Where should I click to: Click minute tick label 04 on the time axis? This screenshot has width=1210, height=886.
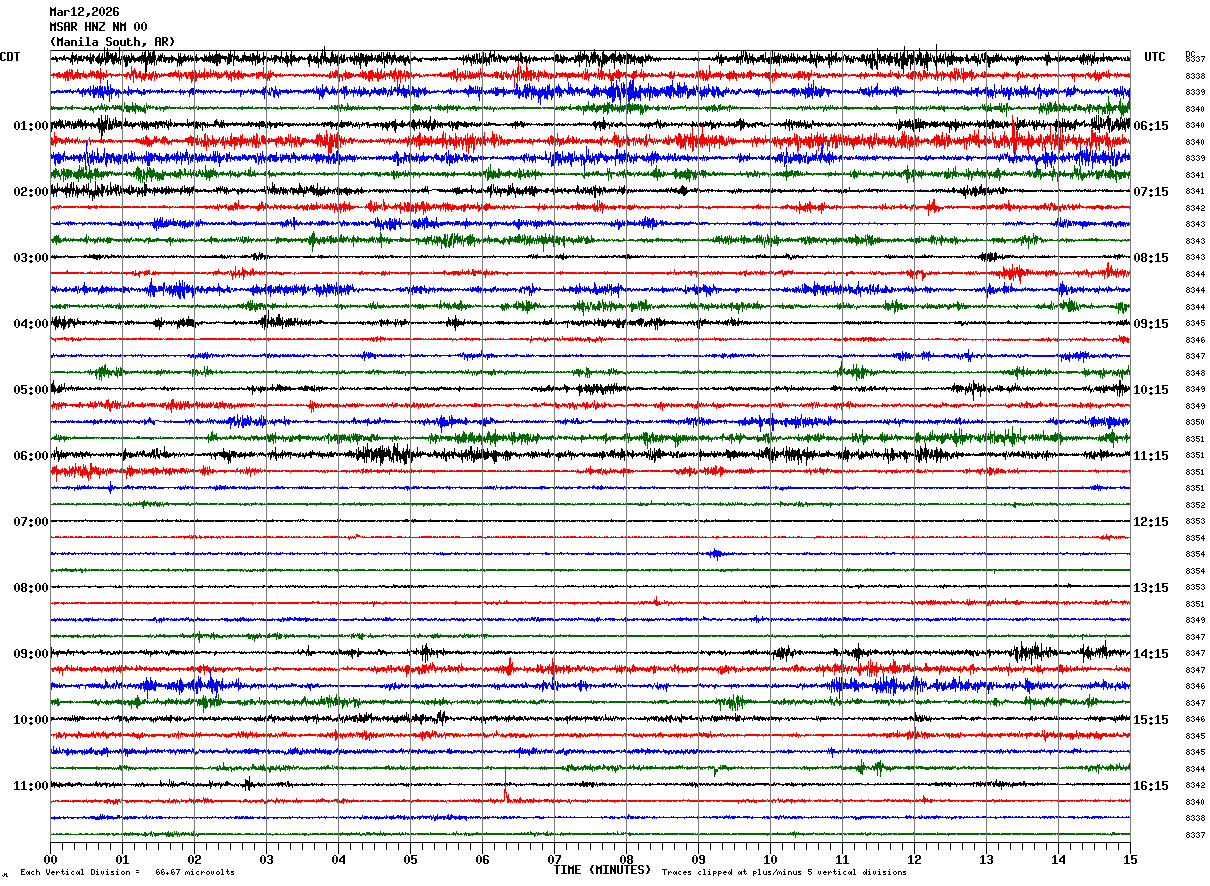point(338,859)
